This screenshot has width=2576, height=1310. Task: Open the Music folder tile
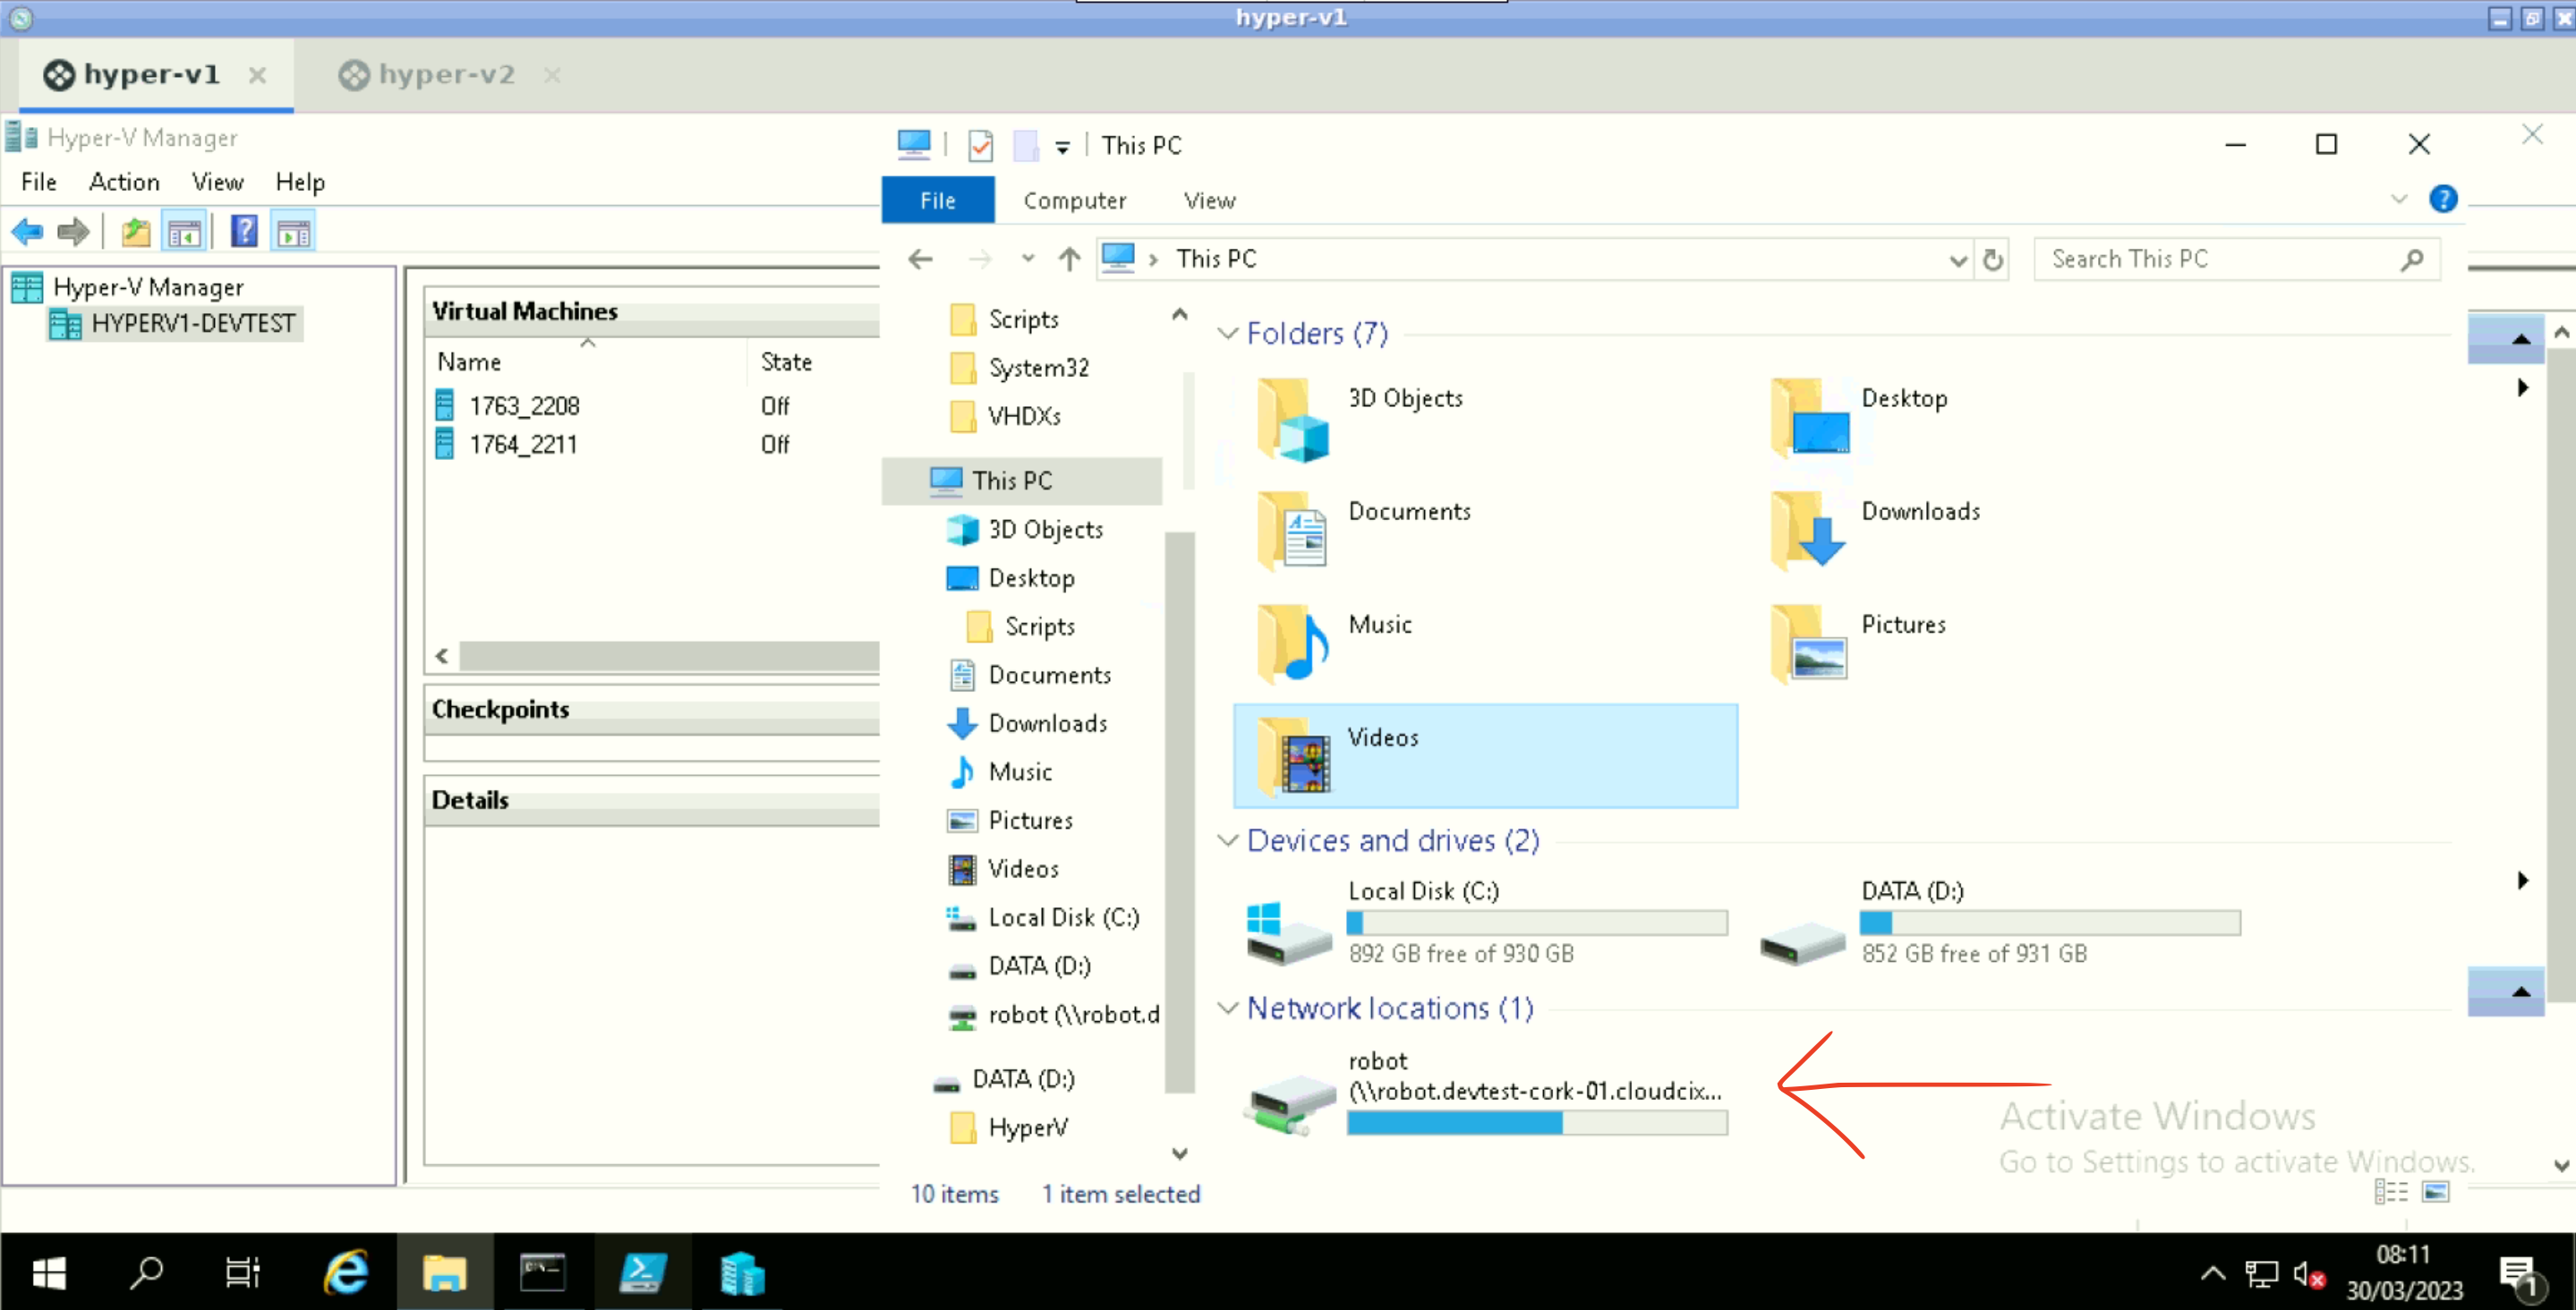click(x=1485, y=644)
